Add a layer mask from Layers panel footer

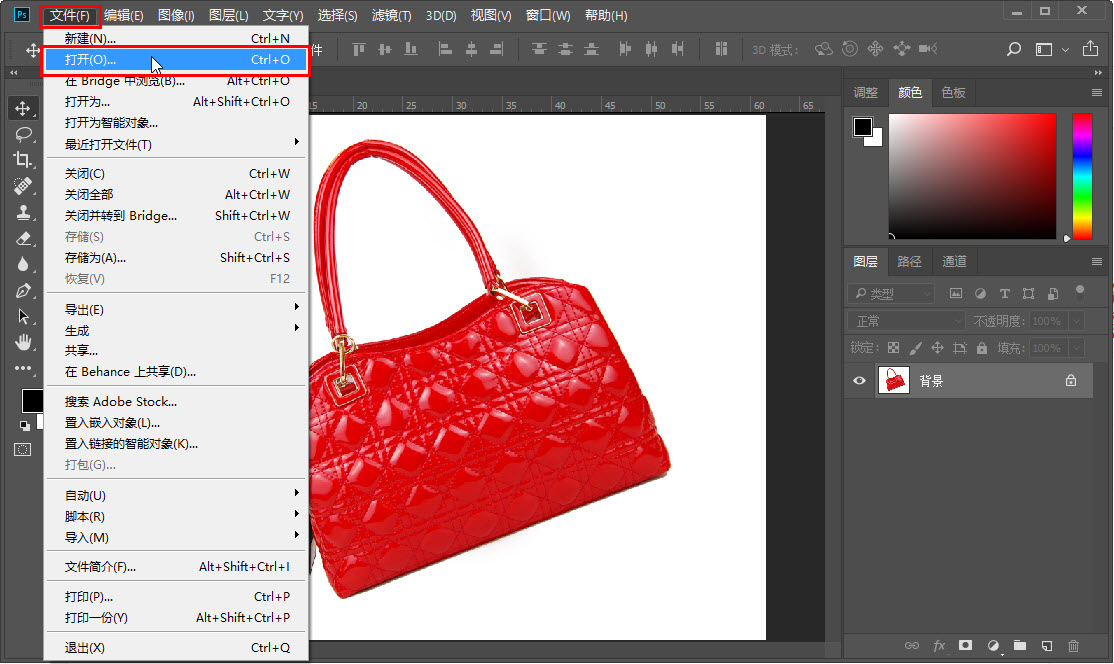click(x=966, y=646)
